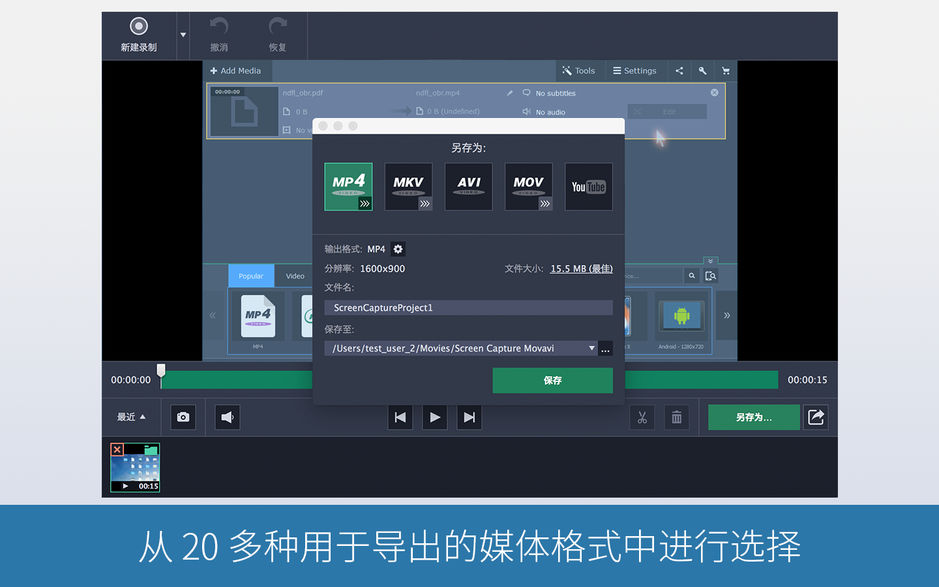Open output format gear next to MP4
The image size is (939, 587).
(x=397, y=249)
